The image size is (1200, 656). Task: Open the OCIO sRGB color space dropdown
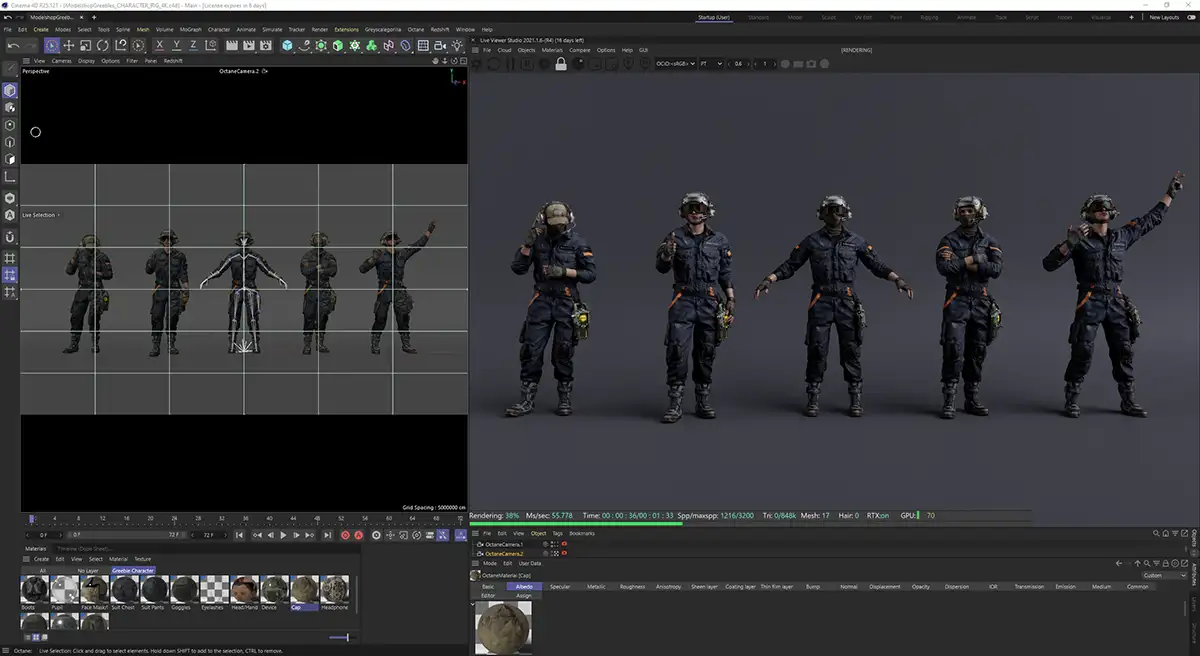pyautogui.click(x=677, y=64)
